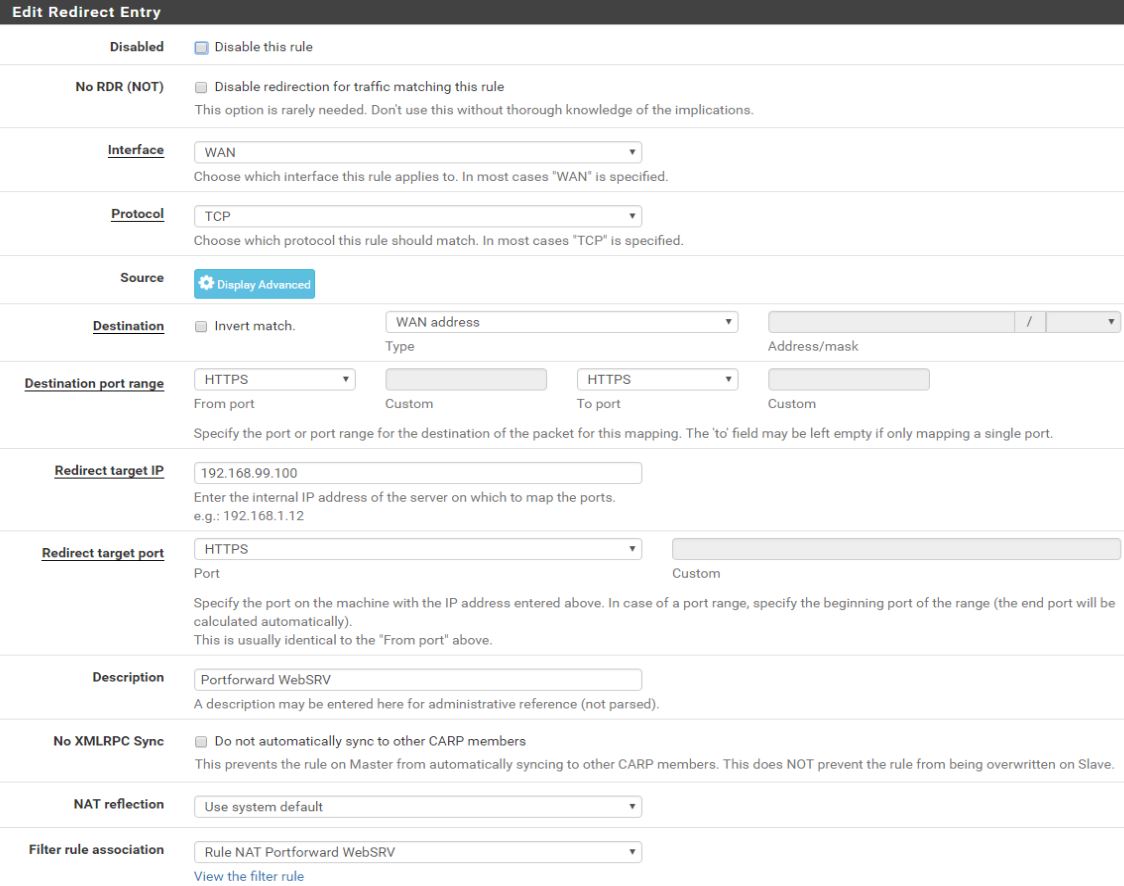Follow the View the filter rule link
Viewport: 1124px width, 886px height.
(x=248, y=876)
